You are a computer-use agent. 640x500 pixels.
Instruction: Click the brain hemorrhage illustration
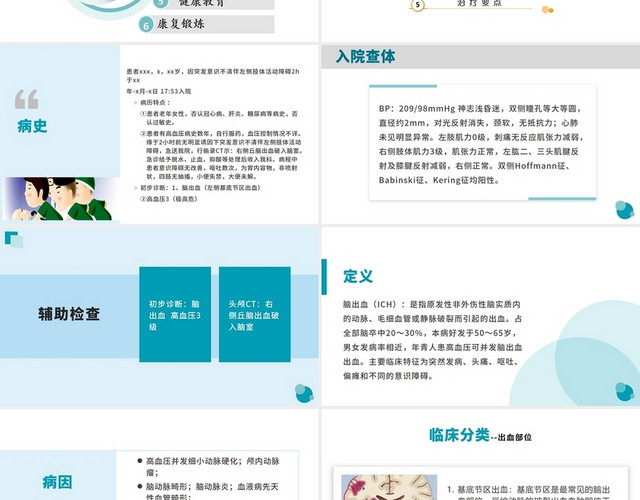(389, 487)
